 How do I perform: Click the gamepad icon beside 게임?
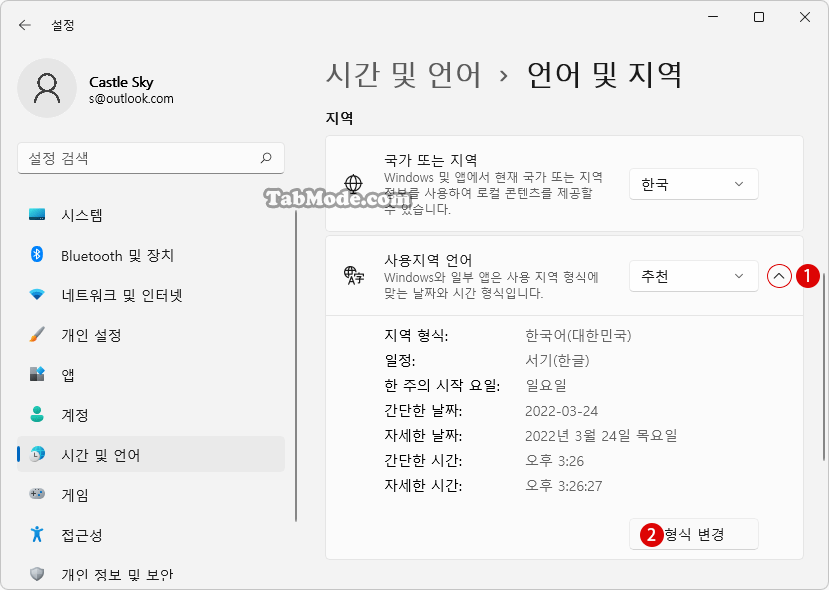pyautogui.click(x=37, y=494)
